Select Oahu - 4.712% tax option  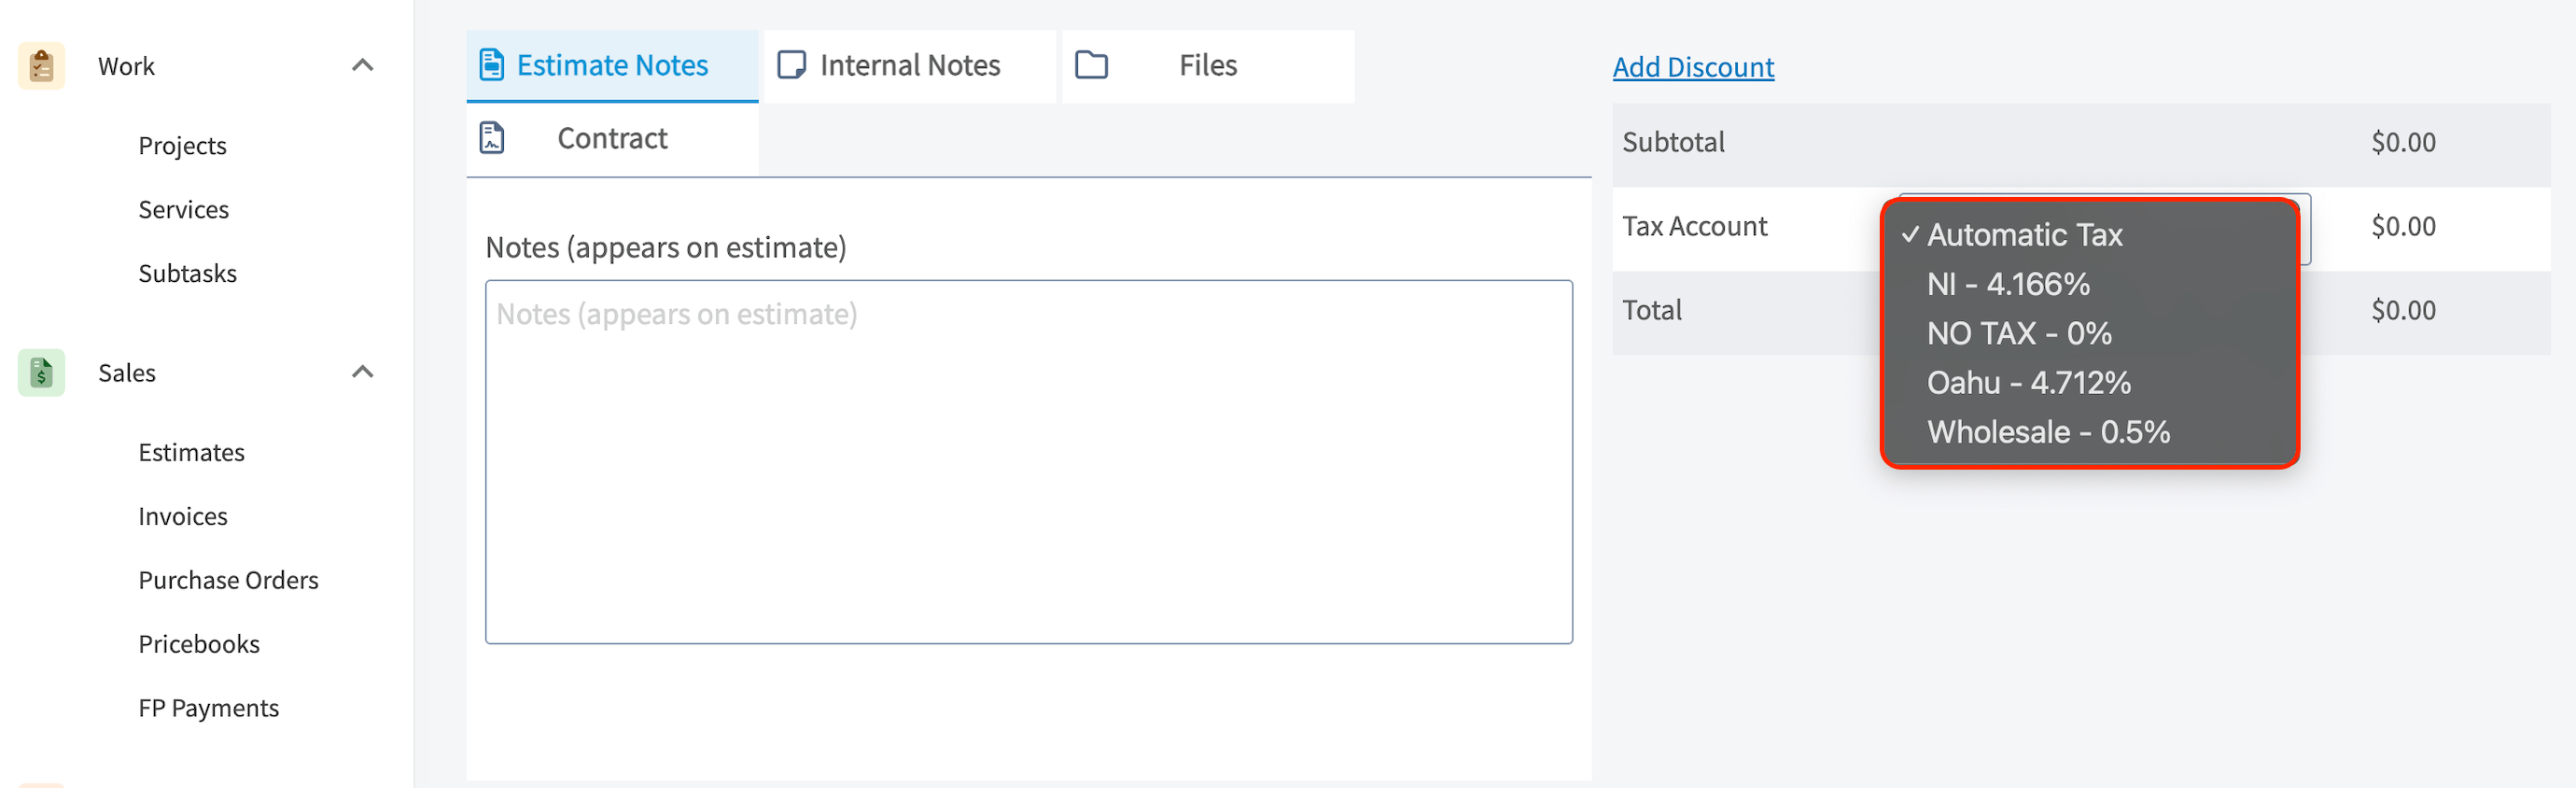2088,382
